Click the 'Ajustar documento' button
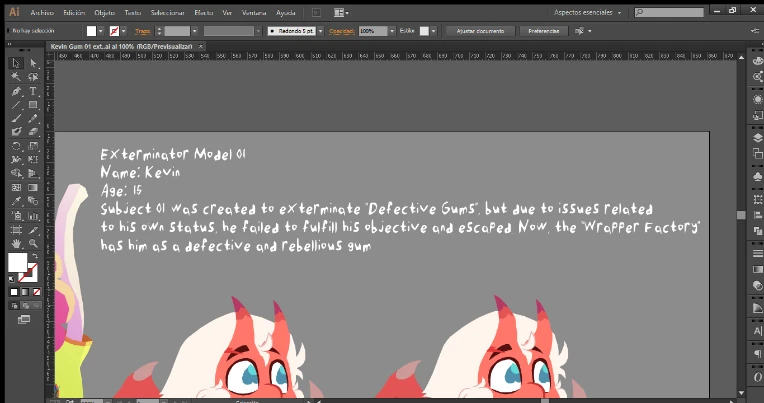 (480, 31)
